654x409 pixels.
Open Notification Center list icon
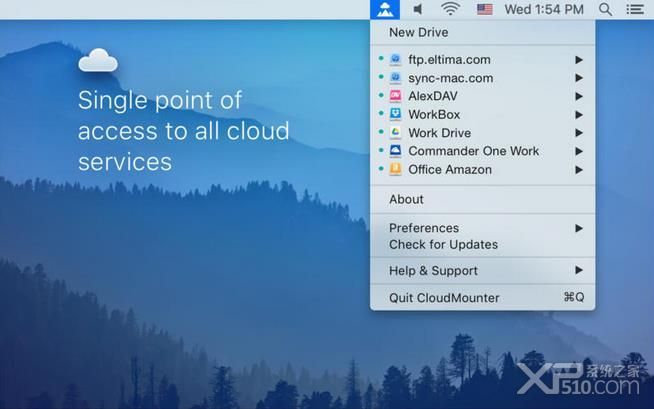[635, 9]
